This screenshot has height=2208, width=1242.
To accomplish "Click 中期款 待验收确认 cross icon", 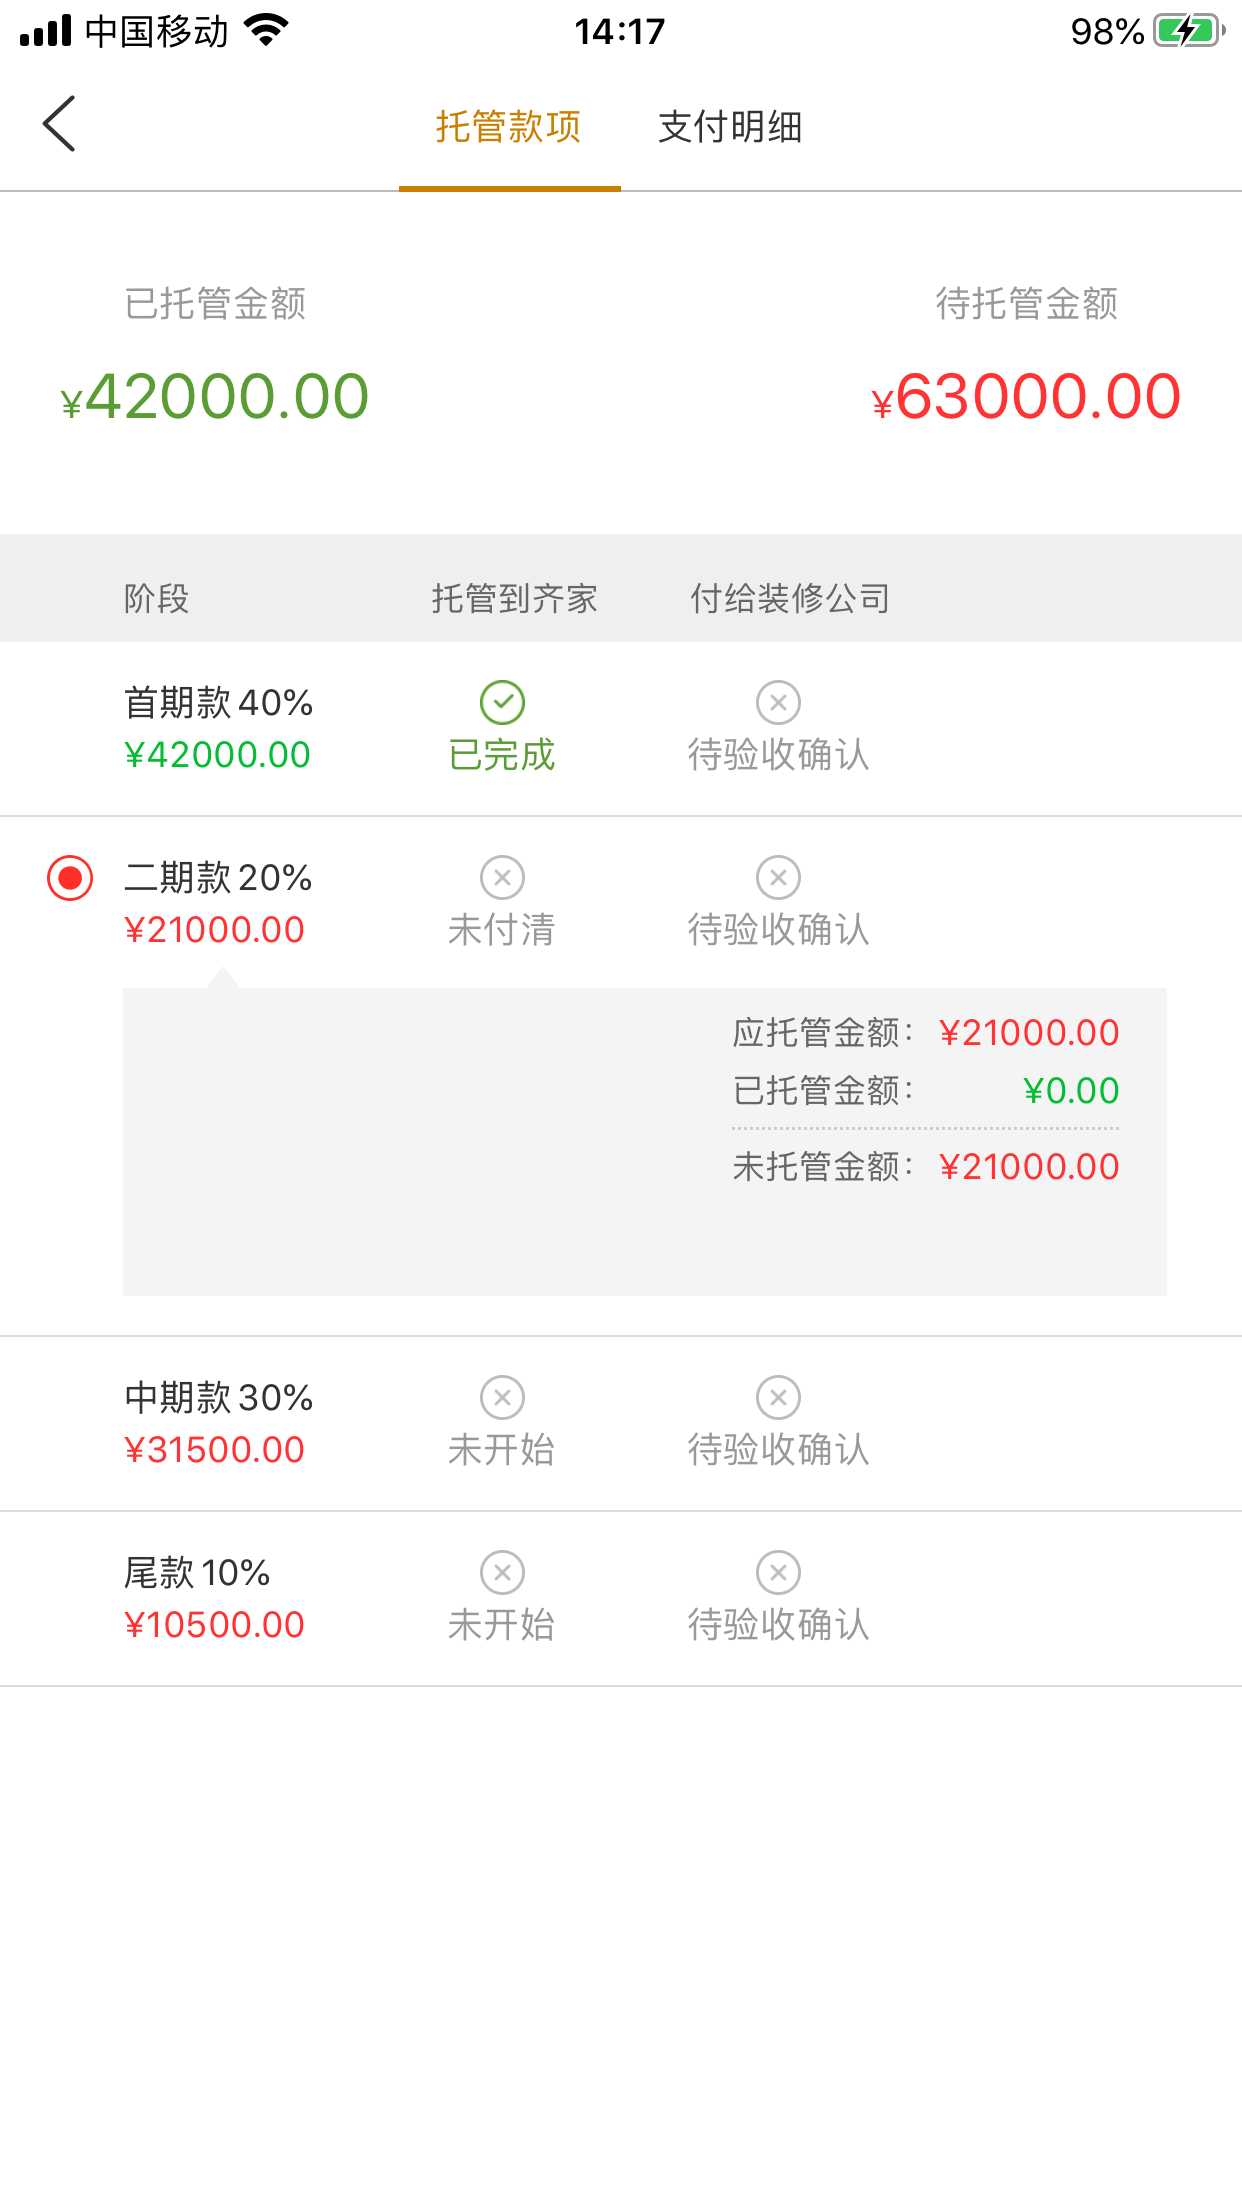I will coord(778,1397).
